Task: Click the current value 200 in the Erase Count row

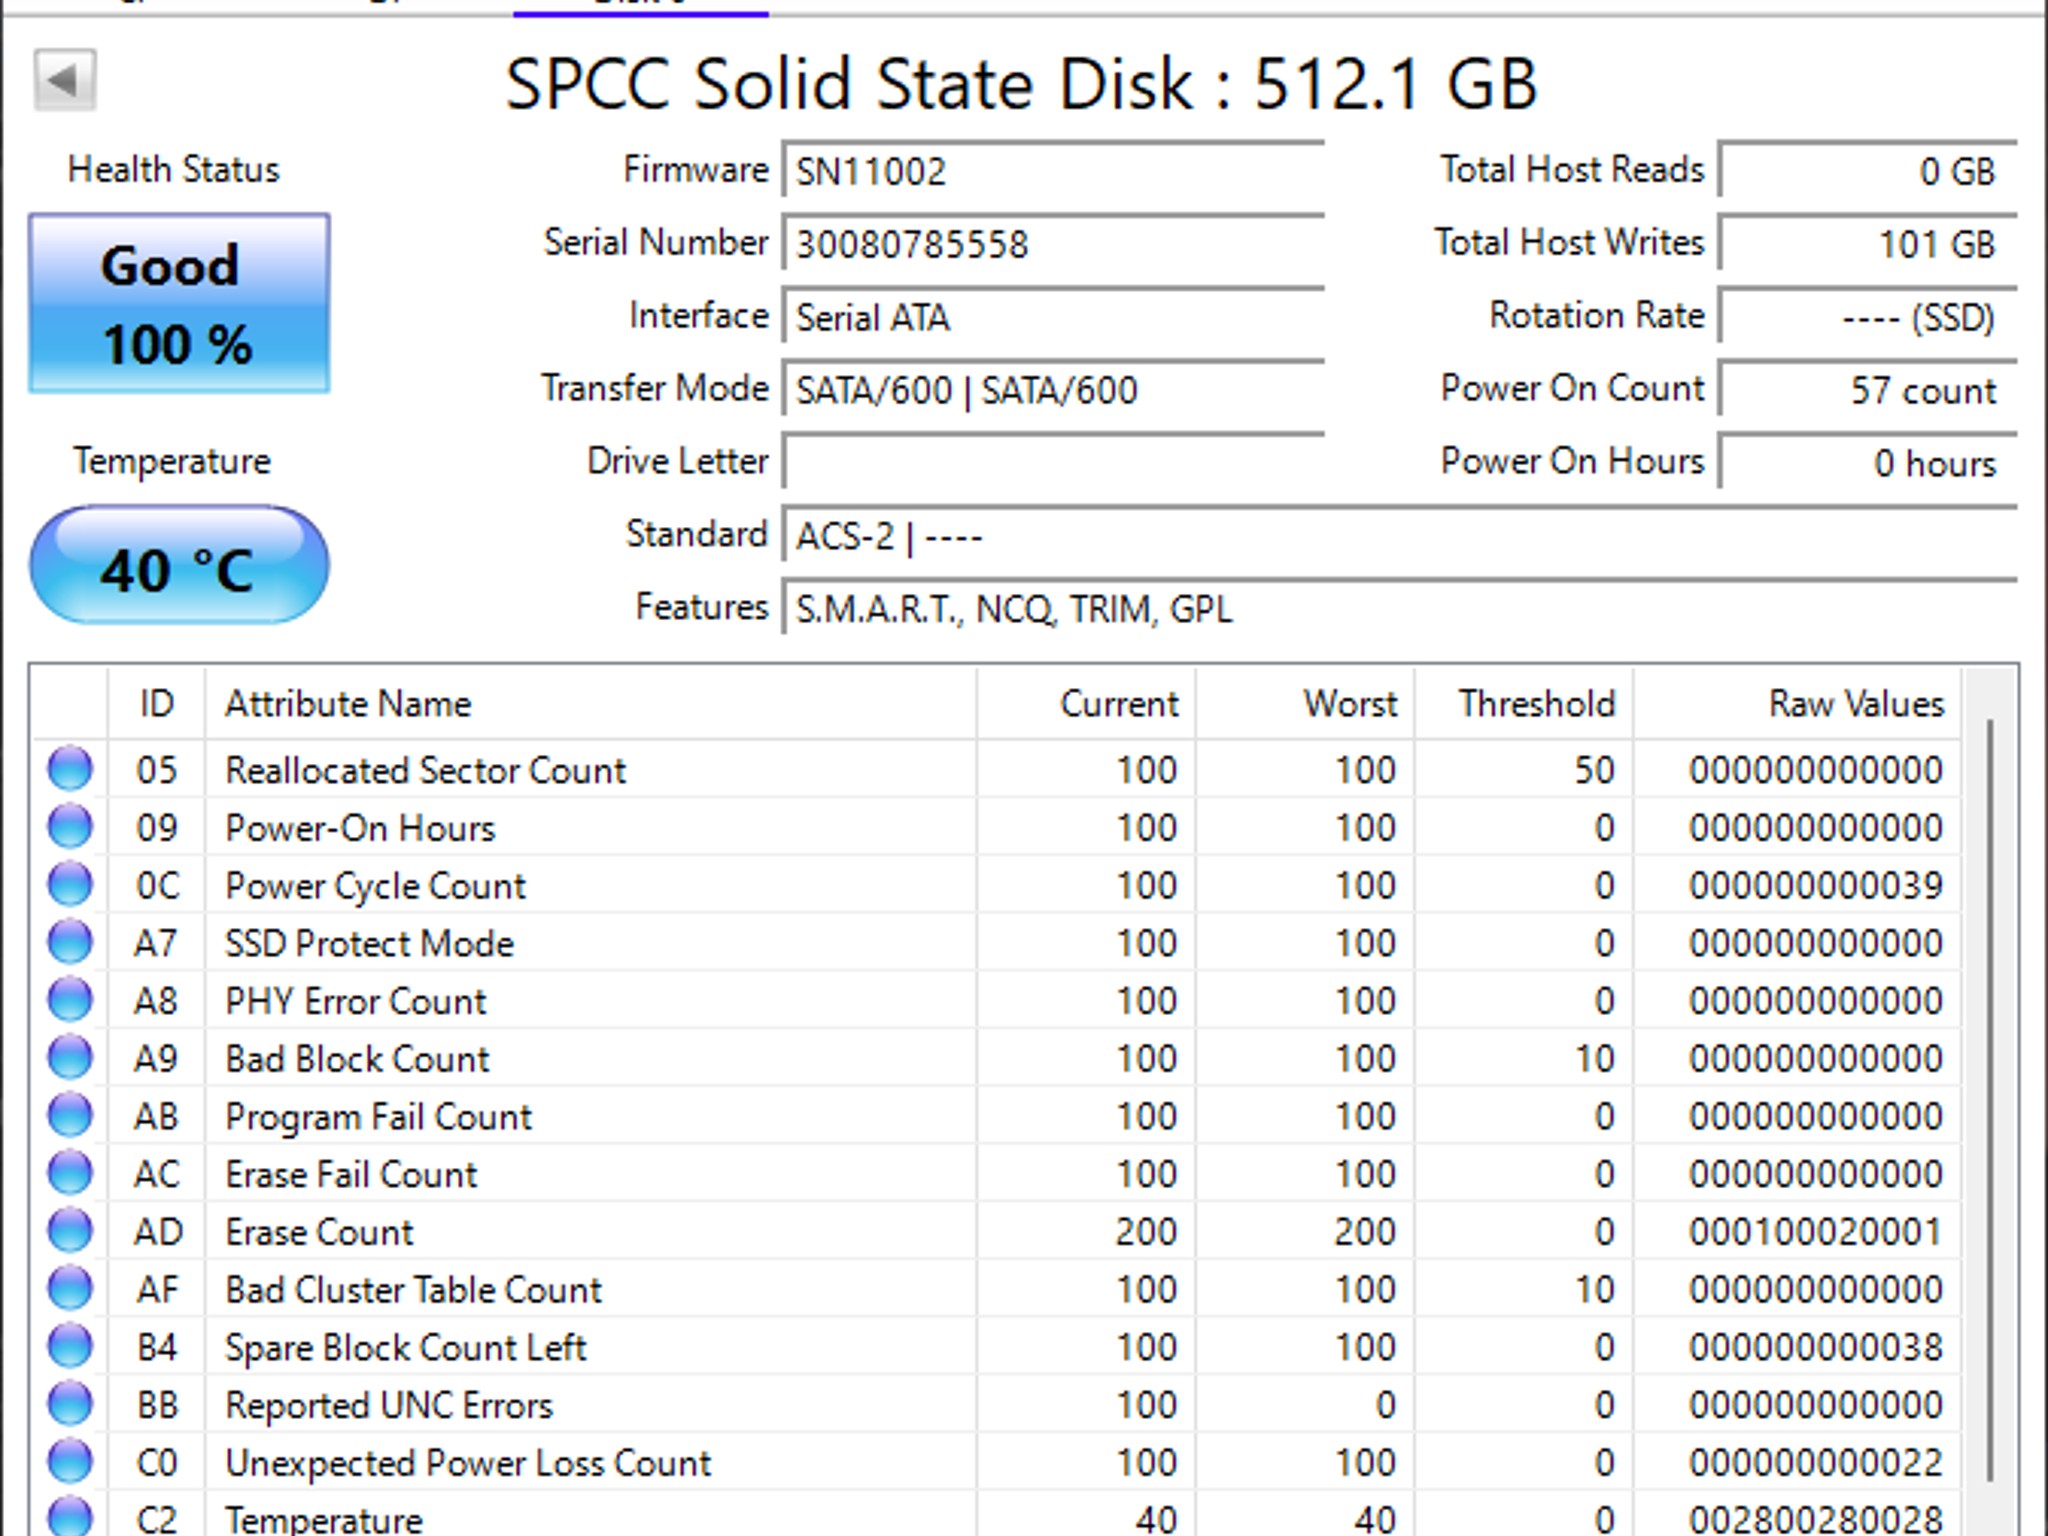Action: (x=1146, y=1232)
